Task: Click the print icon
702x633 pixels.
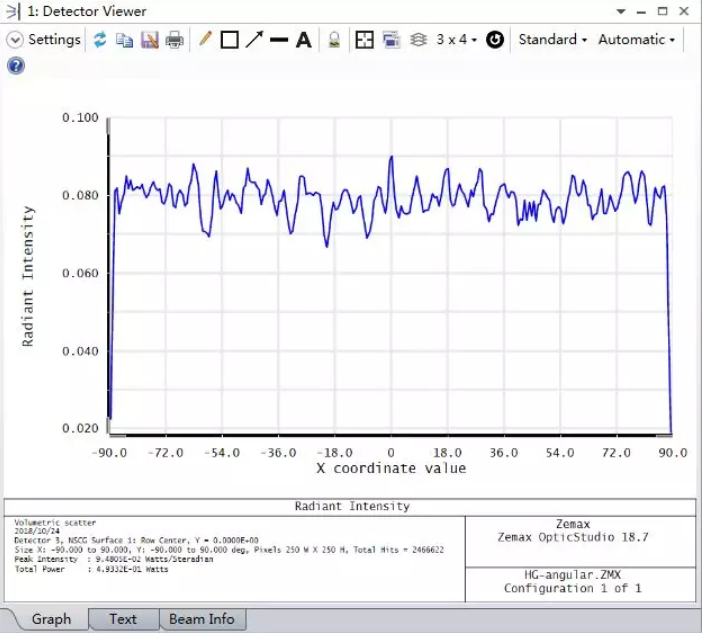Action: click(175, 40)
